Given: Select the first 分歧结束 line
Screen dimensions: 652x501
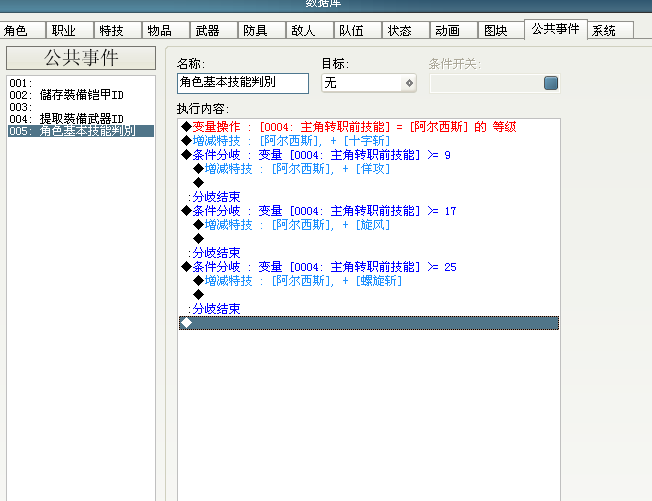Looking at the screenshot, I should coord(368,197).
